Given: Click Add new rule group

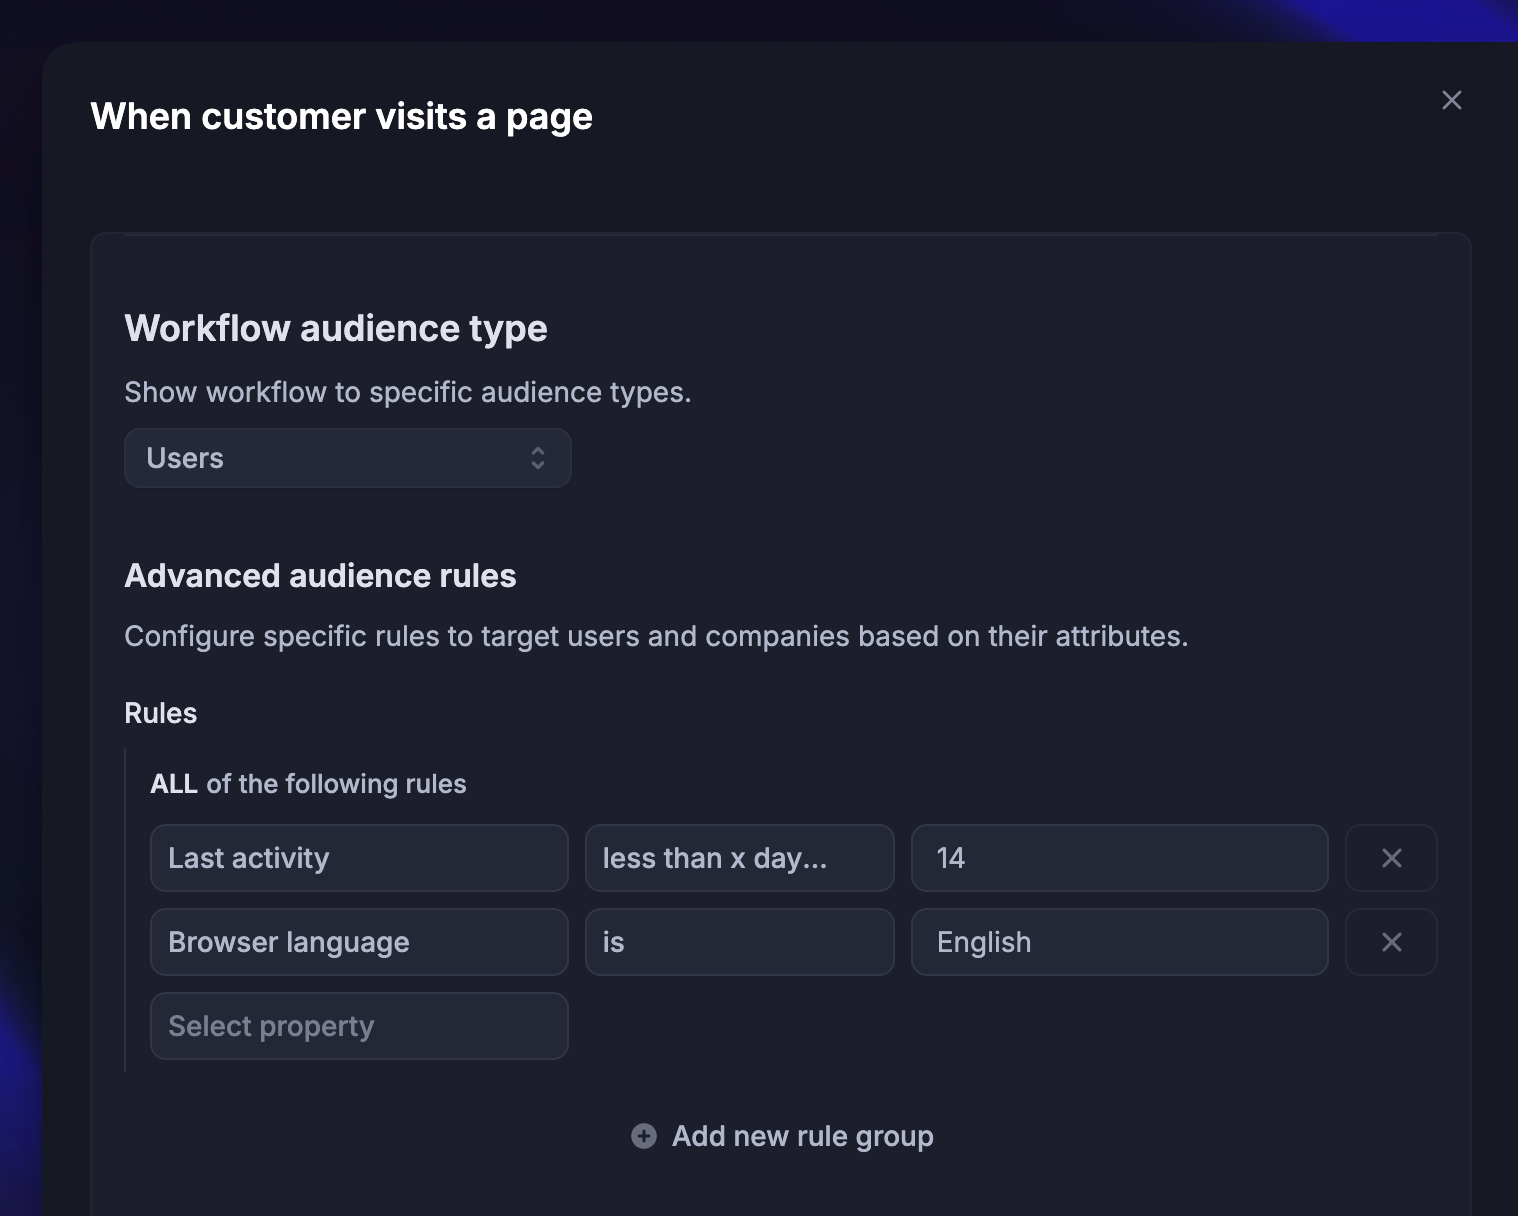Looking at the screenshot, I should pos(782,1136).
